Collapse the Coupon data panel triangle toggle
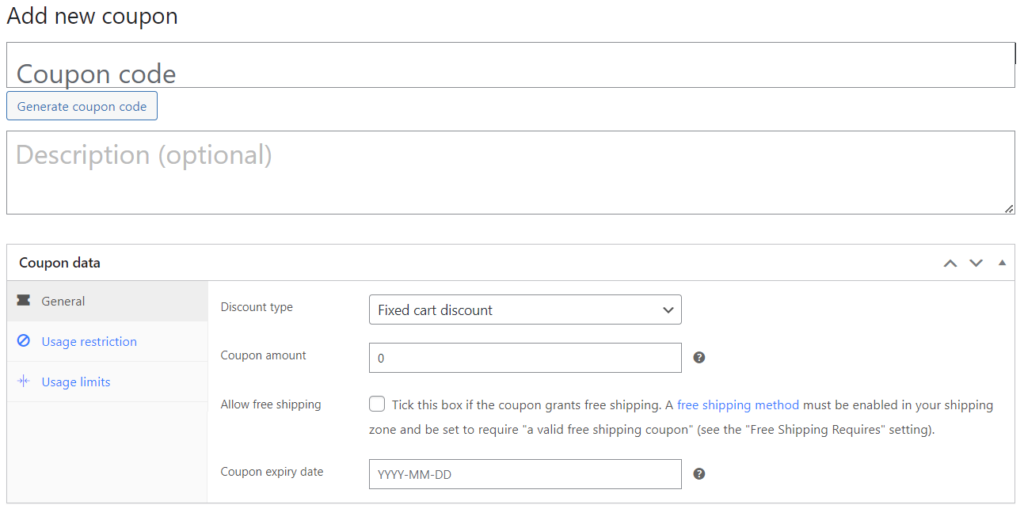 click(1002, 263)
